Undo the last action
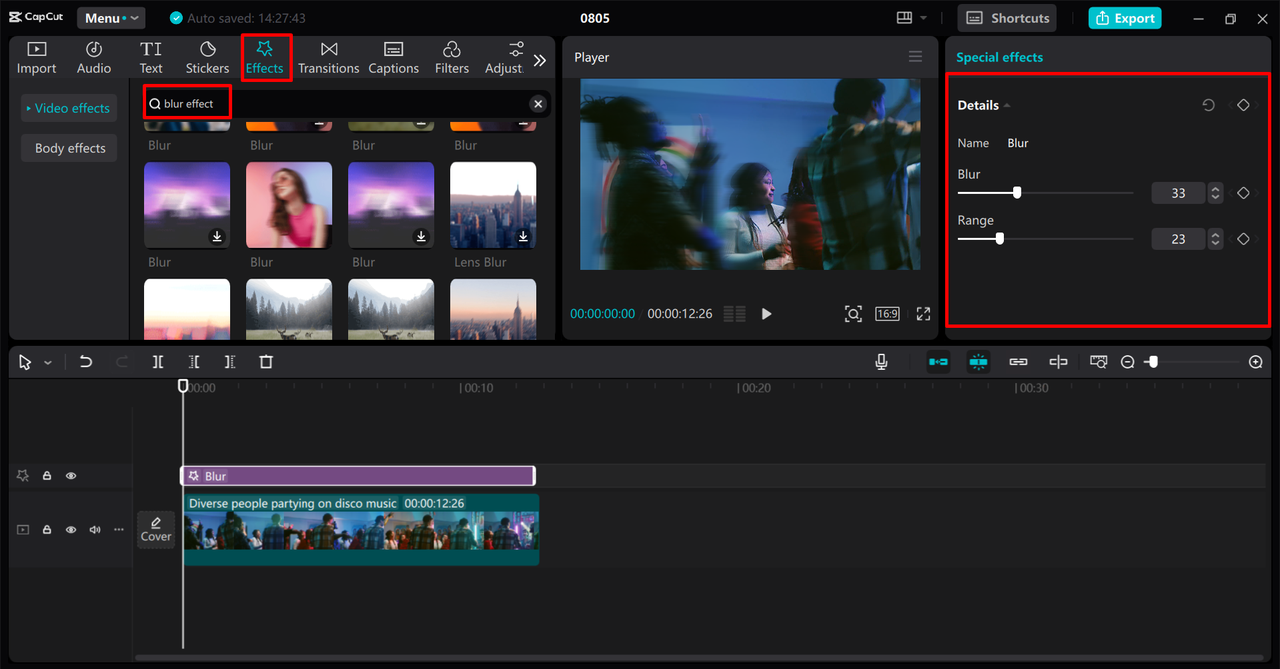This screenshot has height=669, width=1280. pos(86,362)
